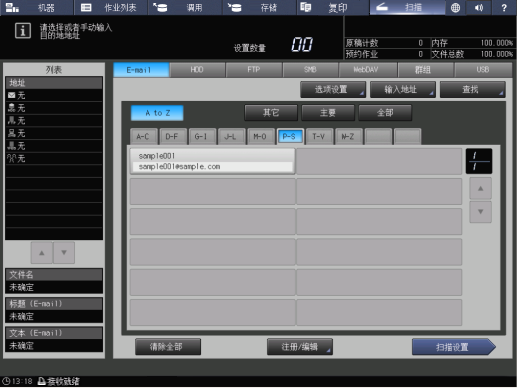Click the left list scroll-up arrow
The width and height of the screenshot is (517, 388).
pyautogui.click(x=42, y=253)
